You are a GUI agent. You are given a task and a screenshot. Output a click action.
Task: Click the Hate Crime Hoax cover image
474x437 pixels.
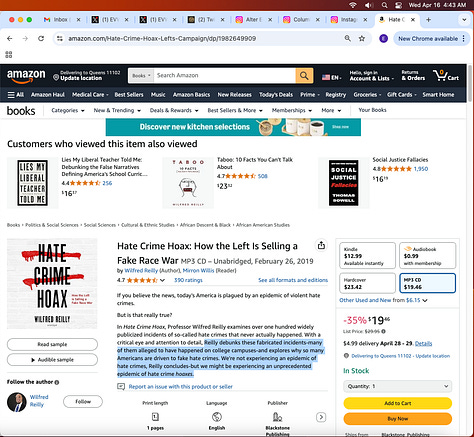(x=52, y=284)
